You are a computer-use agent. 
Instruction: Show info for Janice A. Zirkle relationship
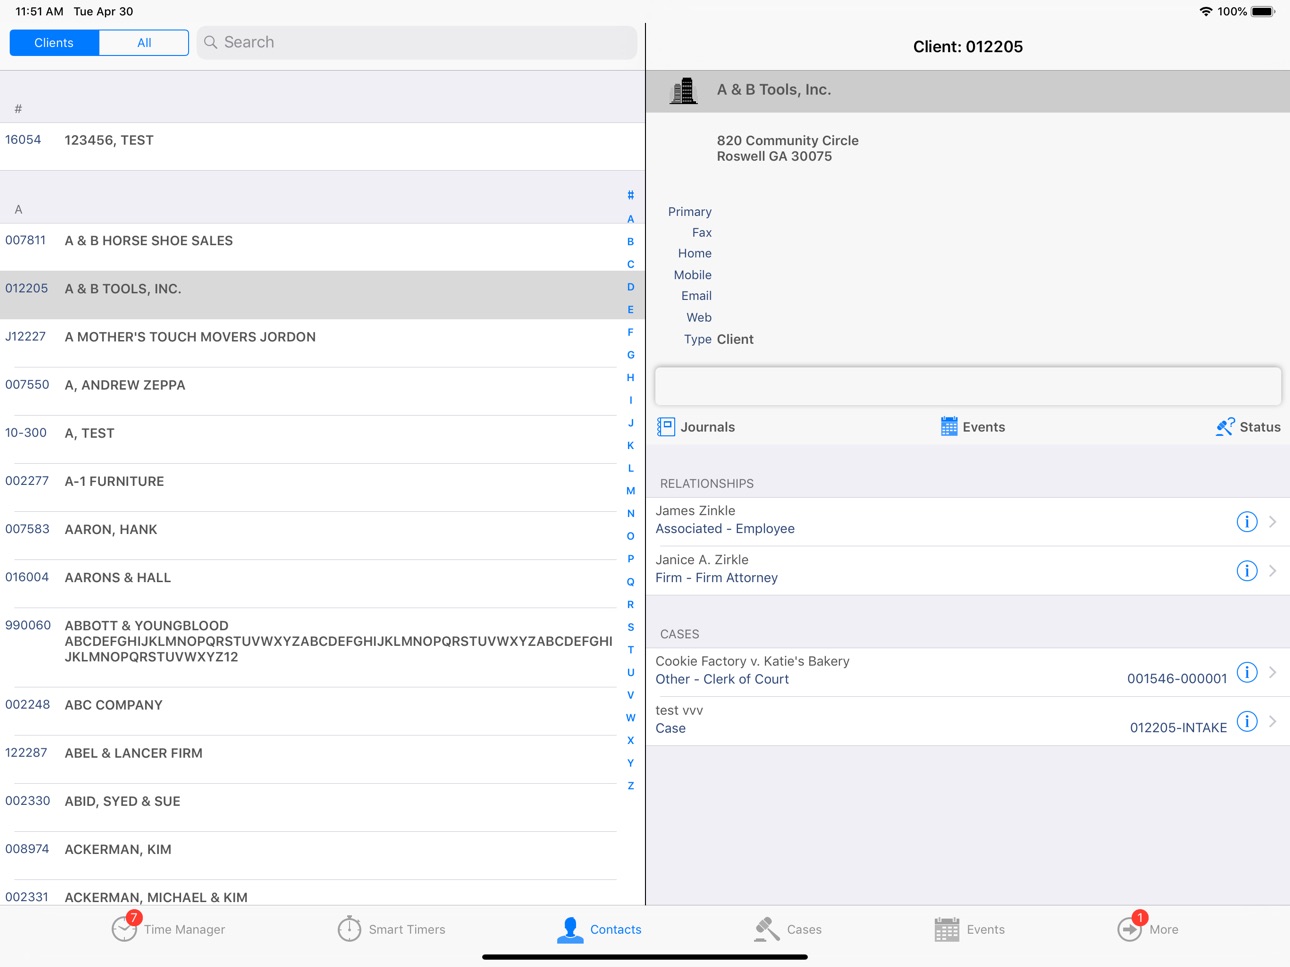coord(1246,570)
